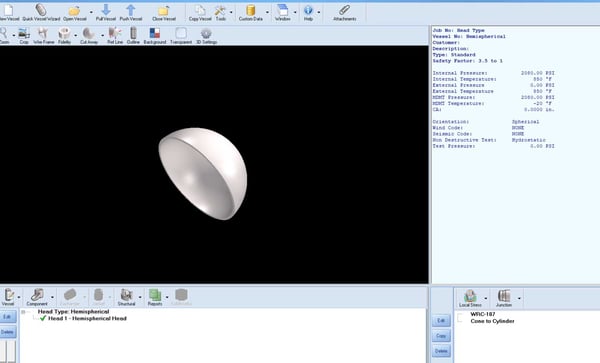Toggle Transparent rendering mode

pos(181,35)
